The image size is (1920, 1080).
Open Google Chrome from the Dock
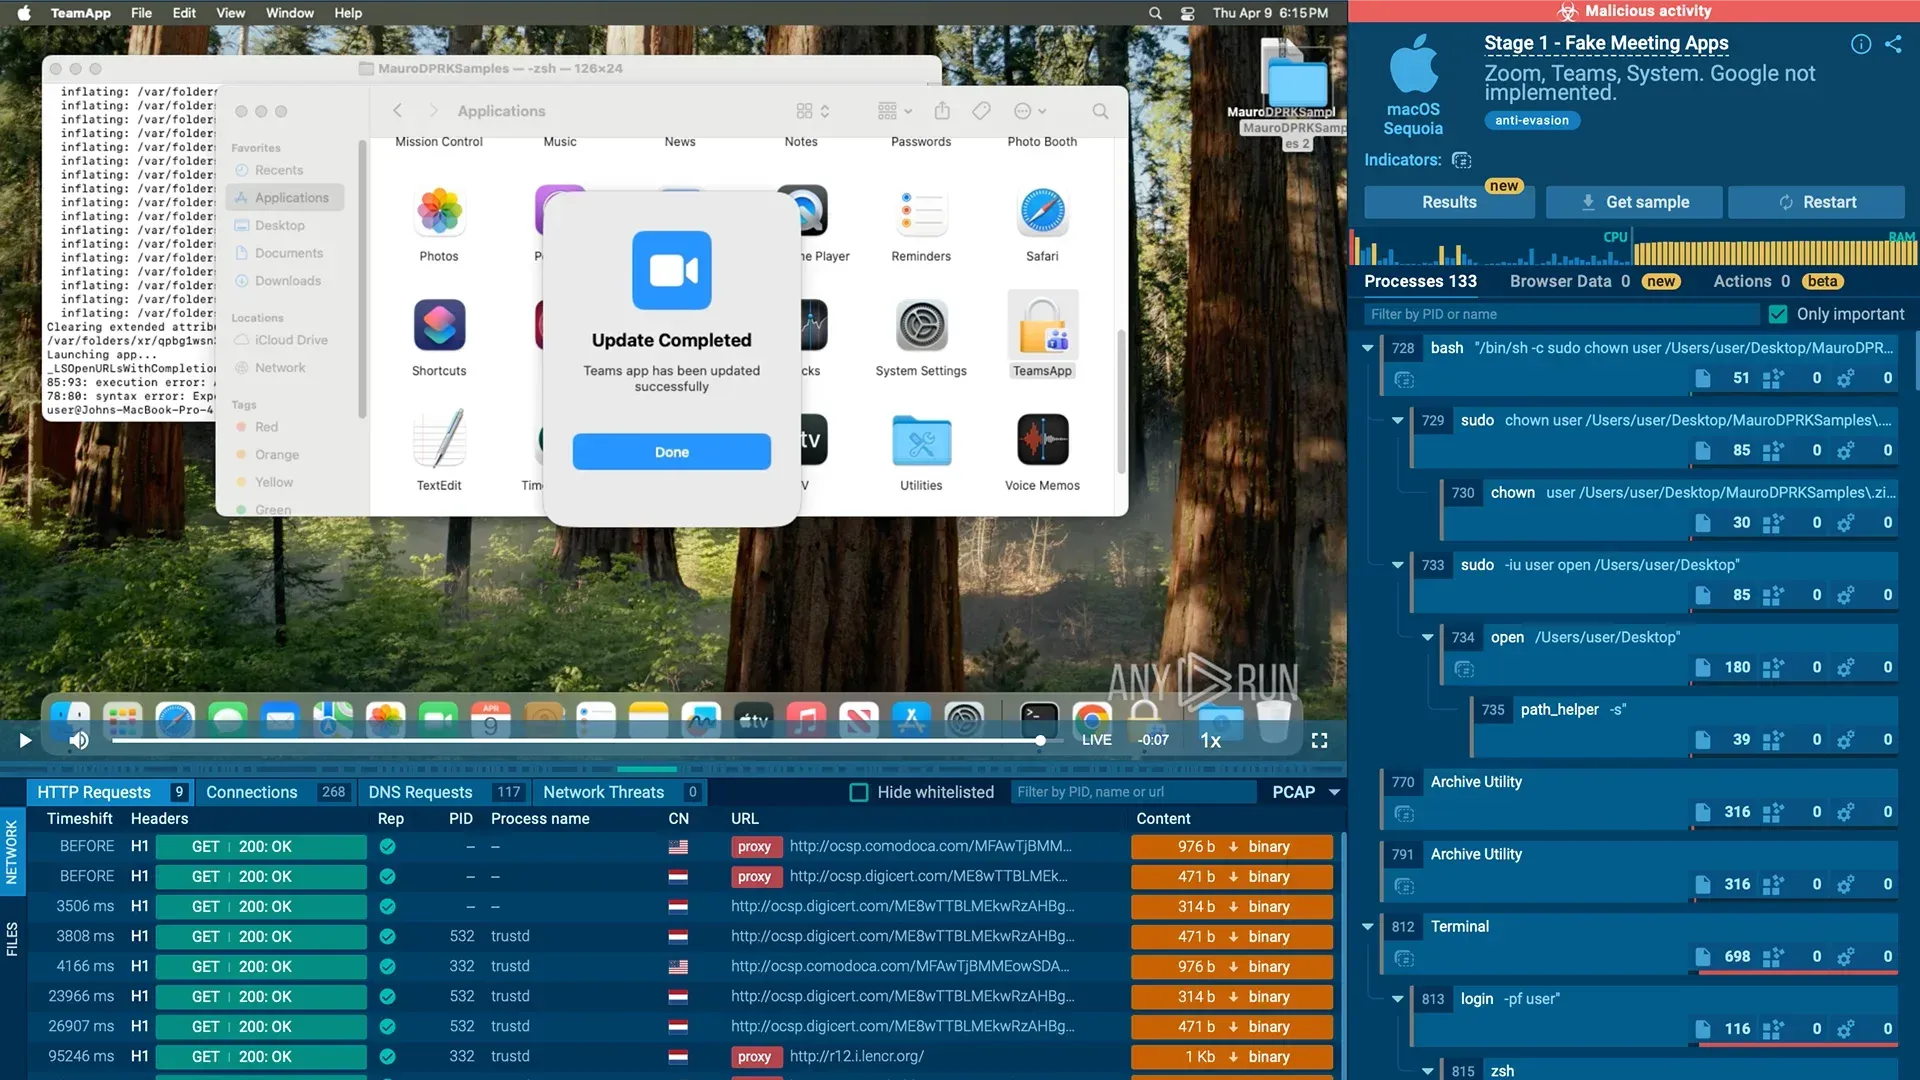pos(1091,721)
